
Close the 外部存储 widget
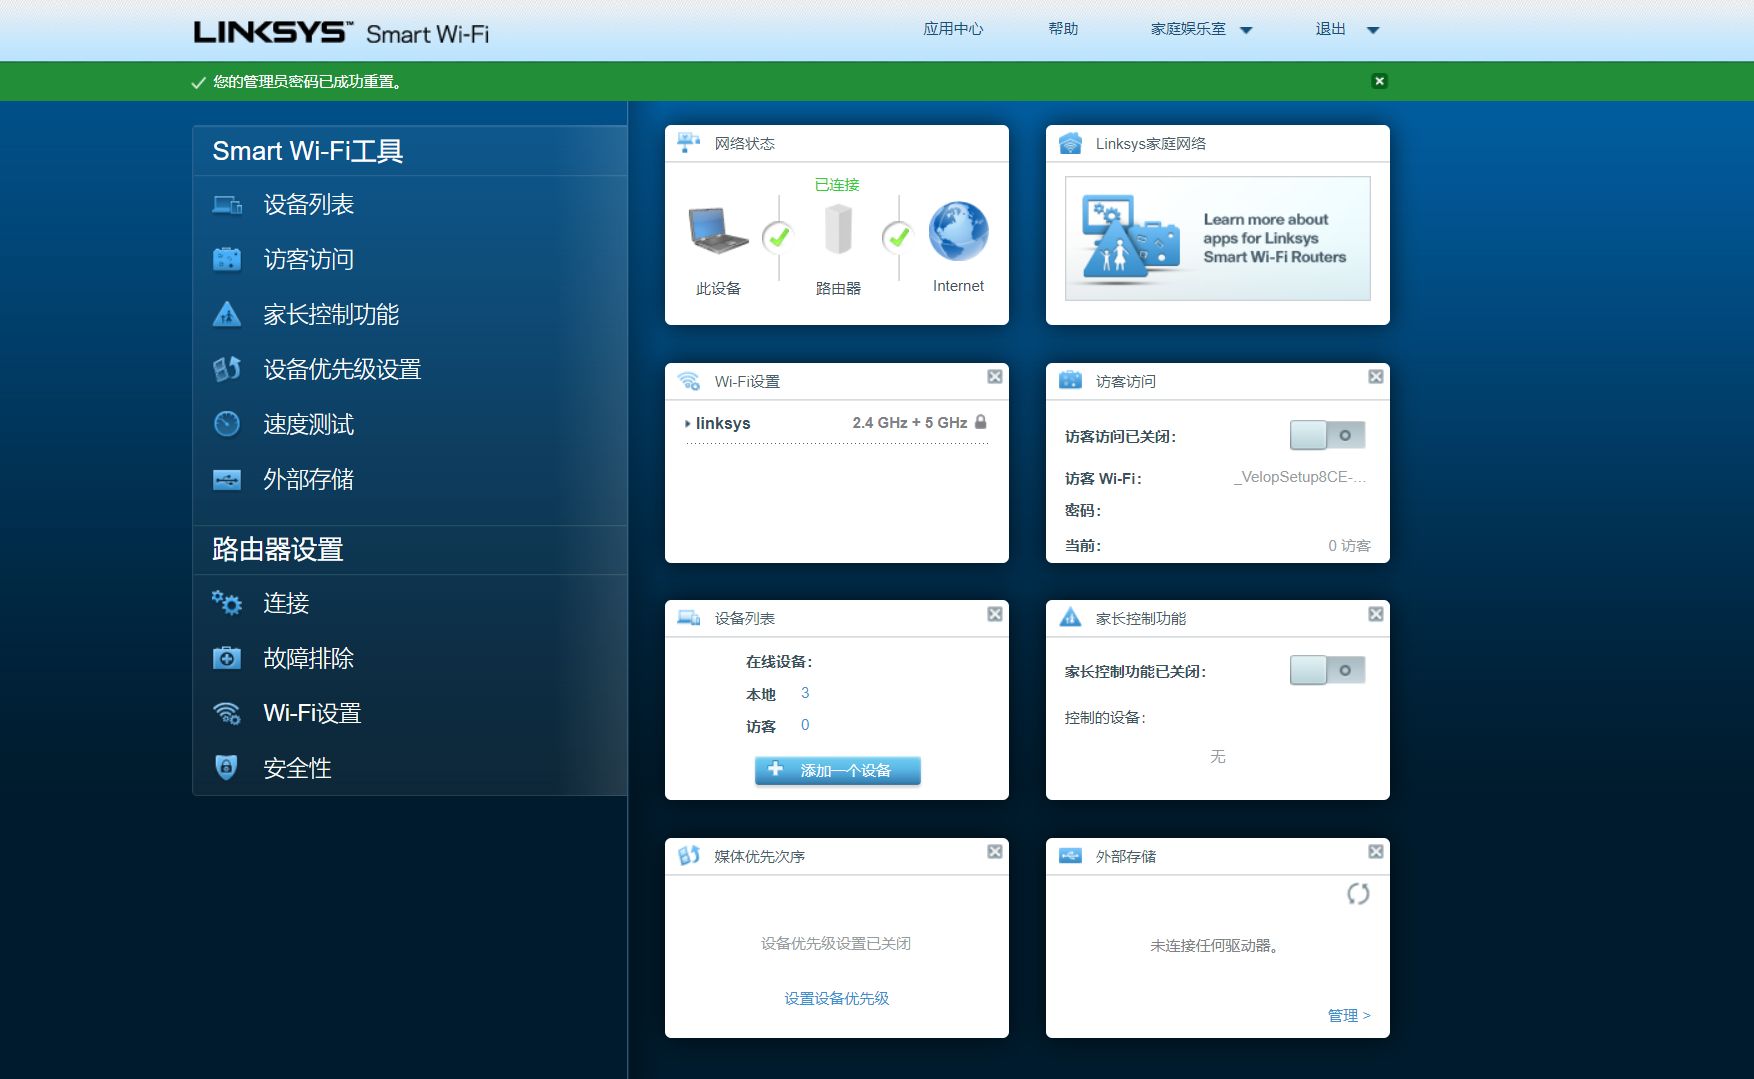click(1376, 851)
